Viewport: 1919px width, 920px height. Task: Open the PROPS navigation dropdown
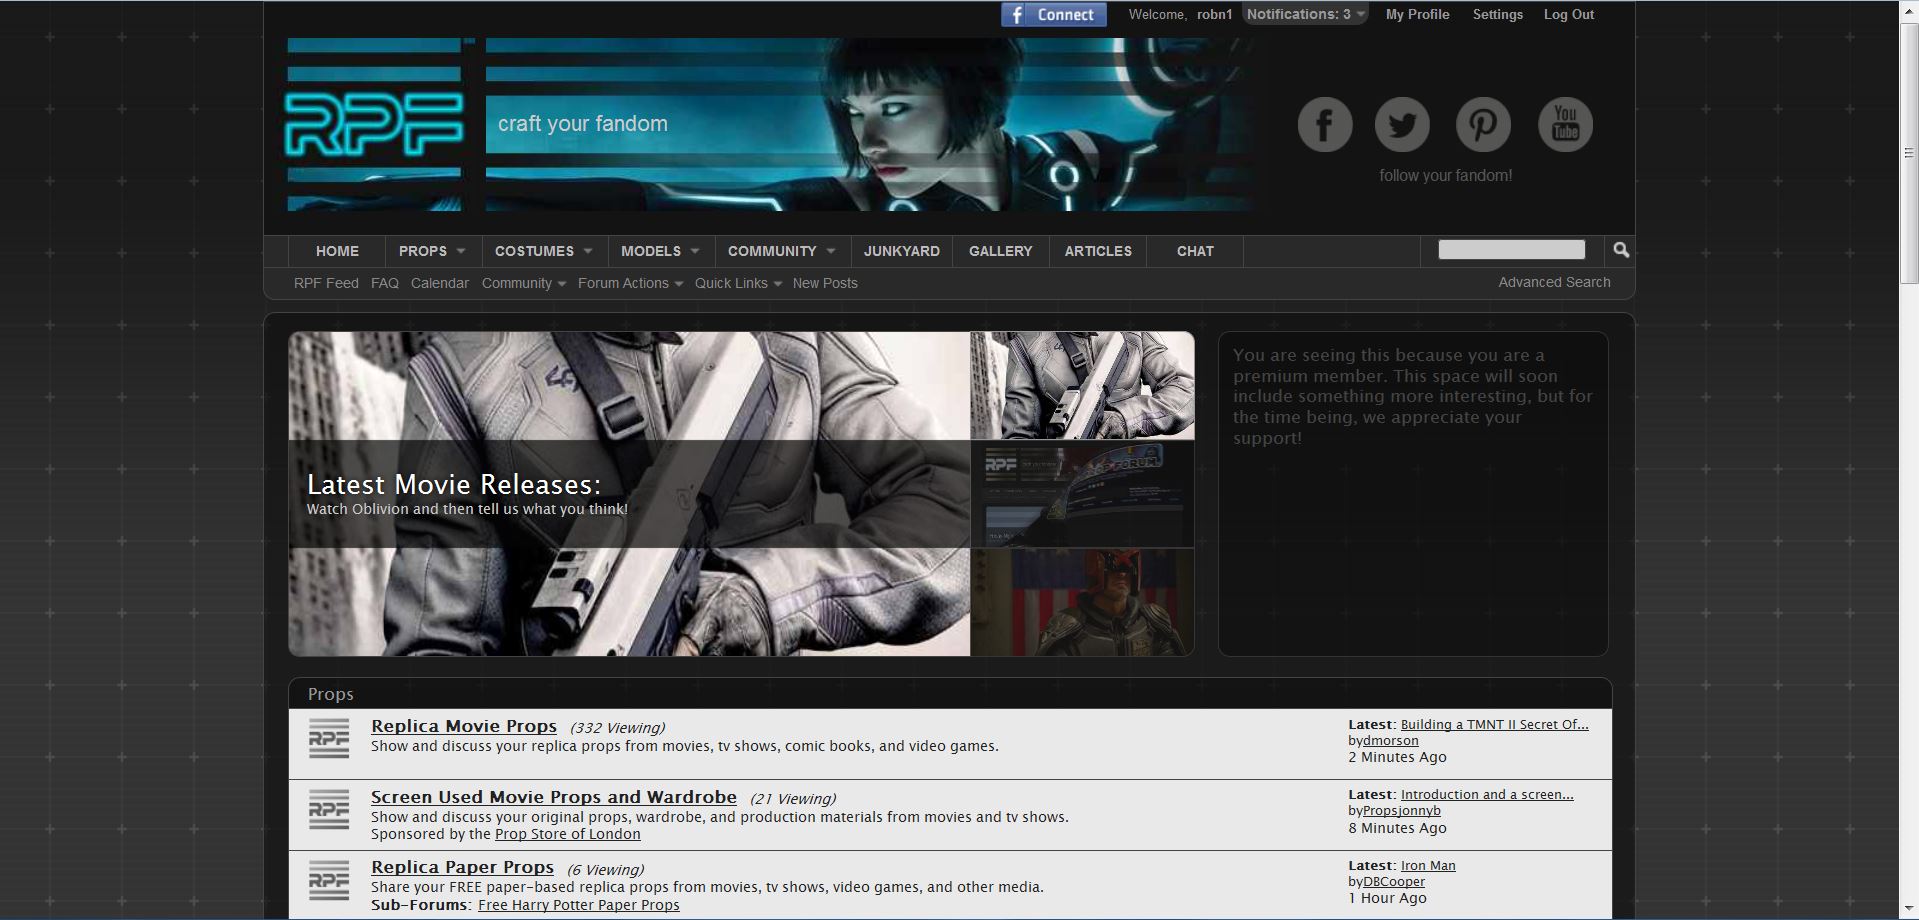coord(432,251)
